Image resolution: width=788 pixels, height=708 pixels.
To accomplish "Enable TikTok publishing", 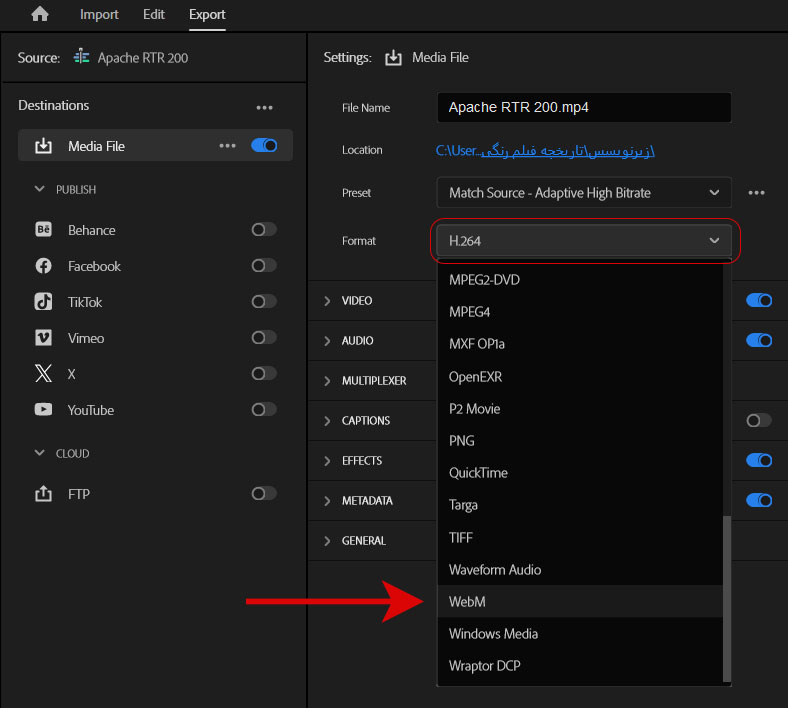I will (264, 302).
